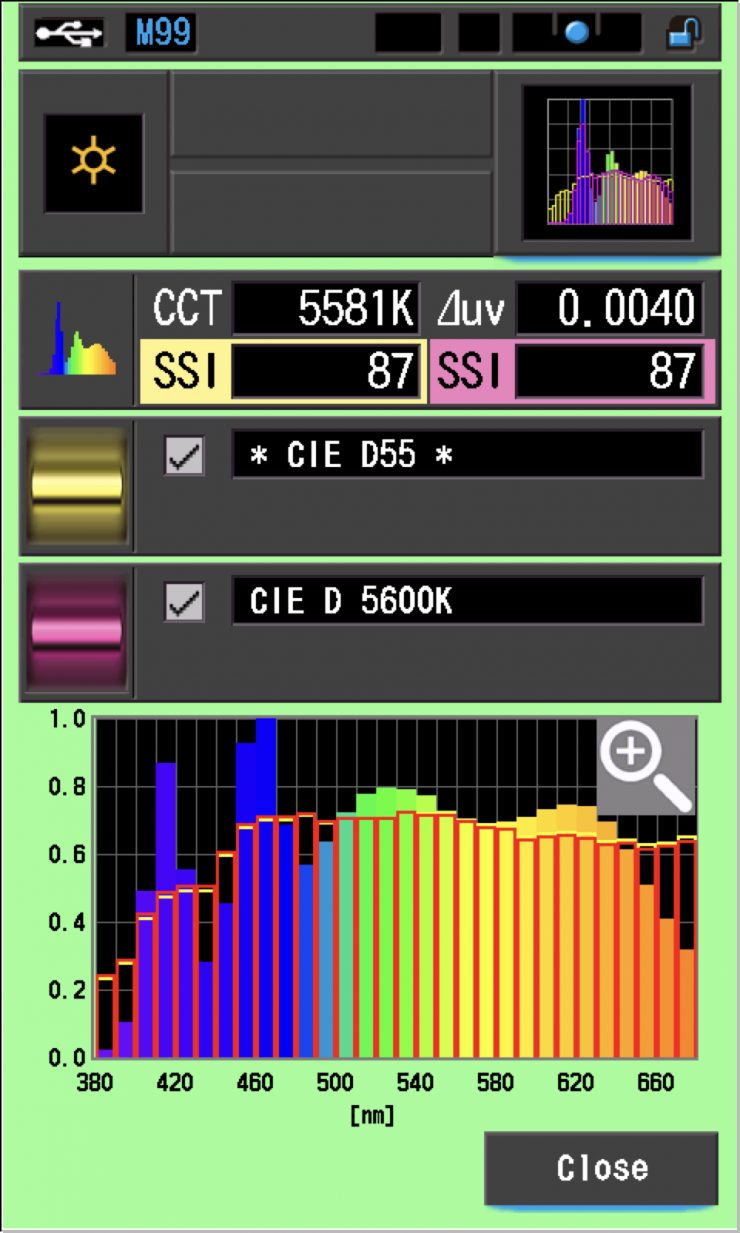Zoom the spectrum chart with magnifier icon
Screen dimensions: 740x1233
pyautogui.click(x=645, y=765)
